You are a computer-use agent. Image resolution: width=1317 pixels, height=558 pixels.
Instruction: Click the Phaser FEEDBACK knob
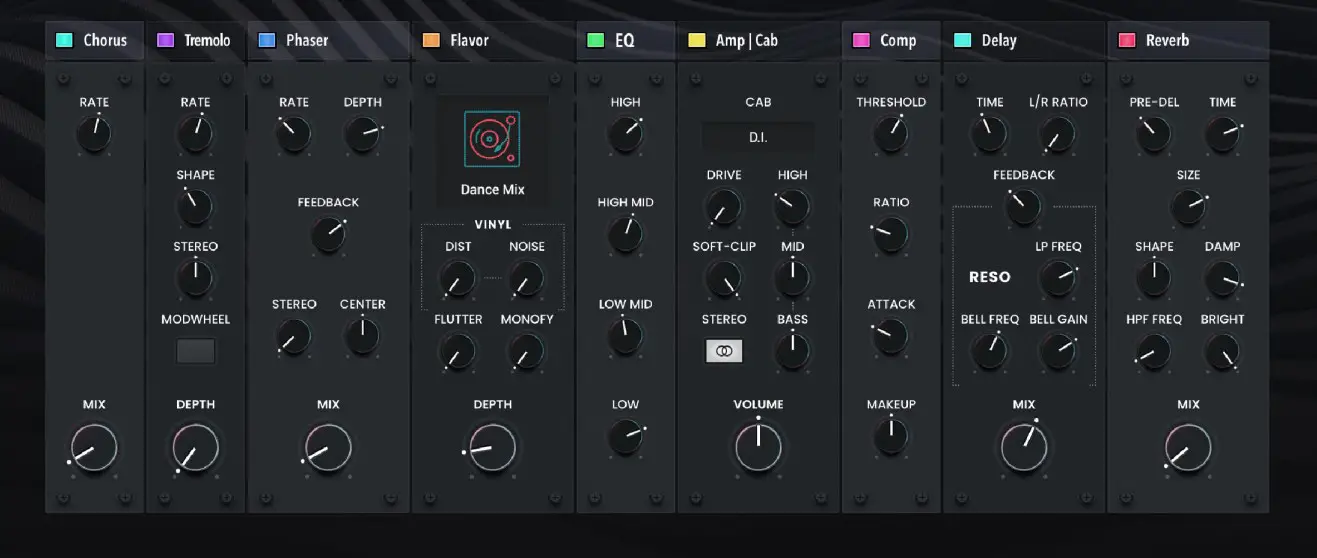pos(328,235)
